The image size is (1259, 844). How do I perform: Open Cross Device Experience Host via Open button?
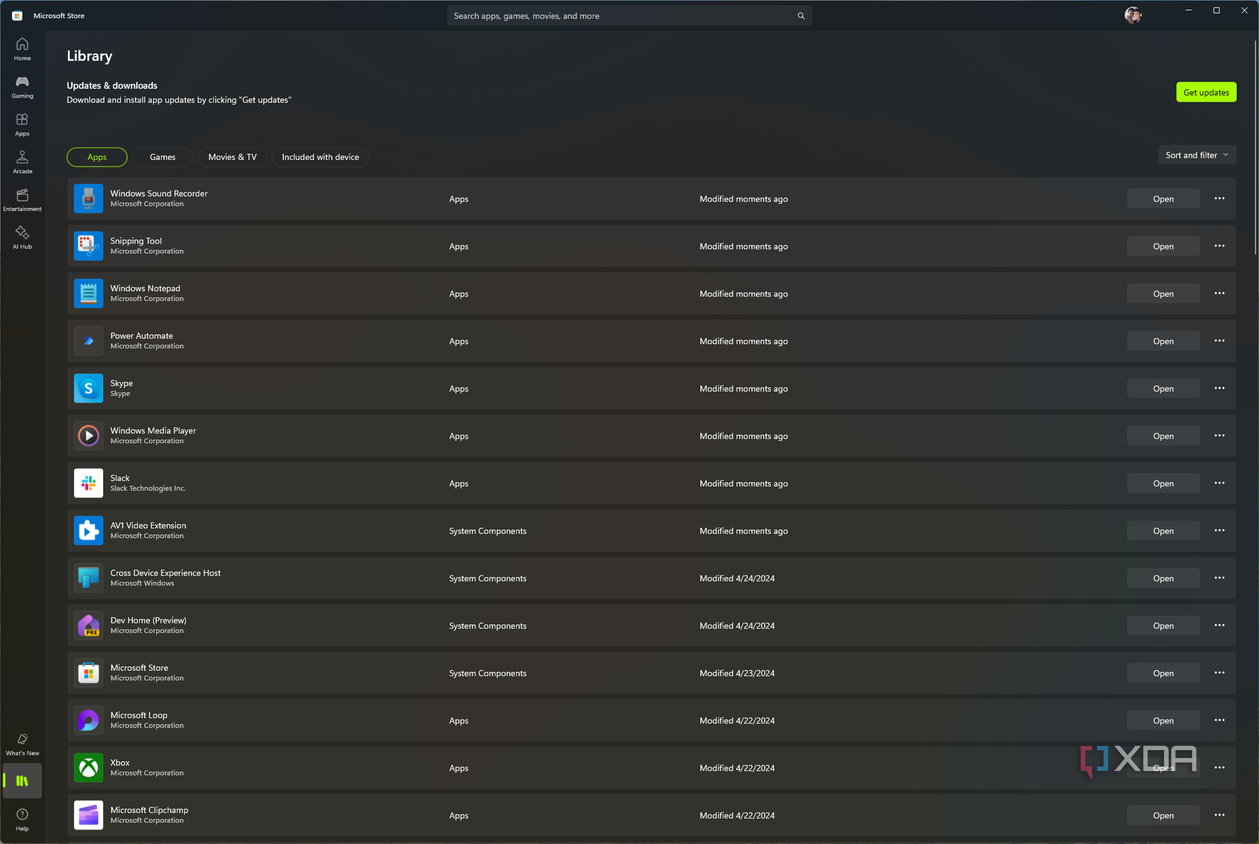[x=1163, y=578]
